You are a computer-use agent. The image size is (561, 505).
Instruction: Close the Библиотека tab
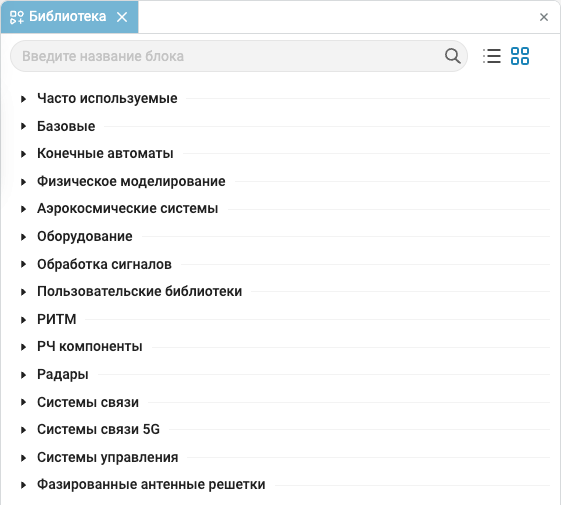122,17
